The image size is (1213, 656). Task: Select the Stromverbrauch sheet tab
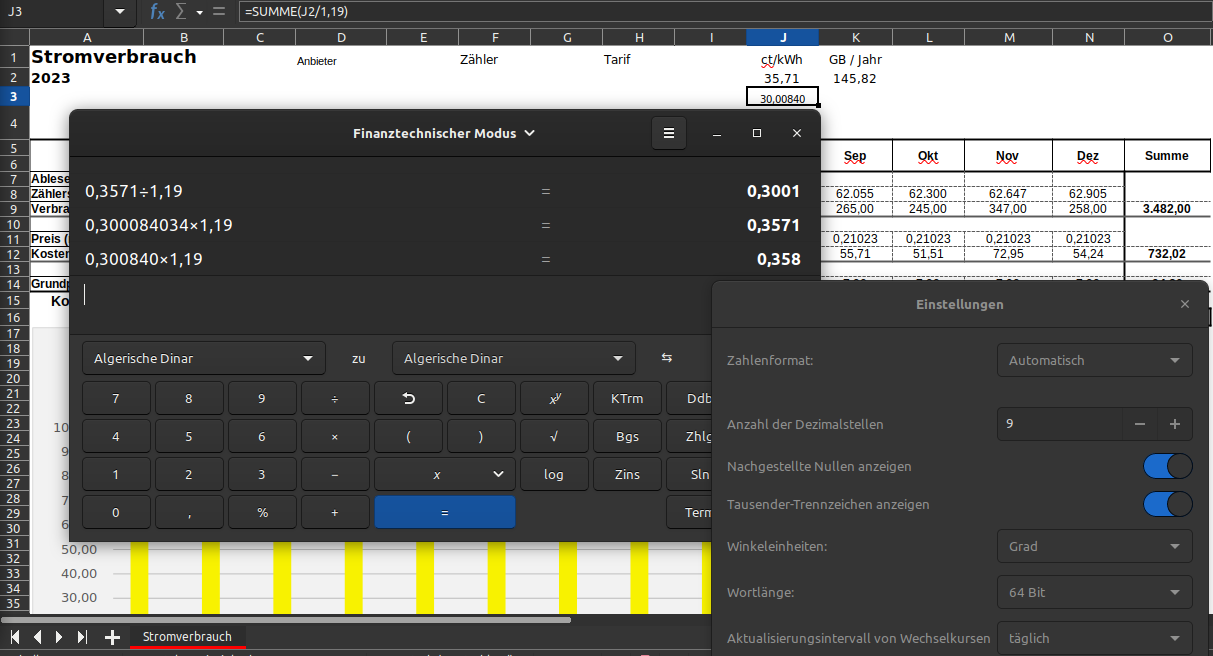click(x=187, y=637)
